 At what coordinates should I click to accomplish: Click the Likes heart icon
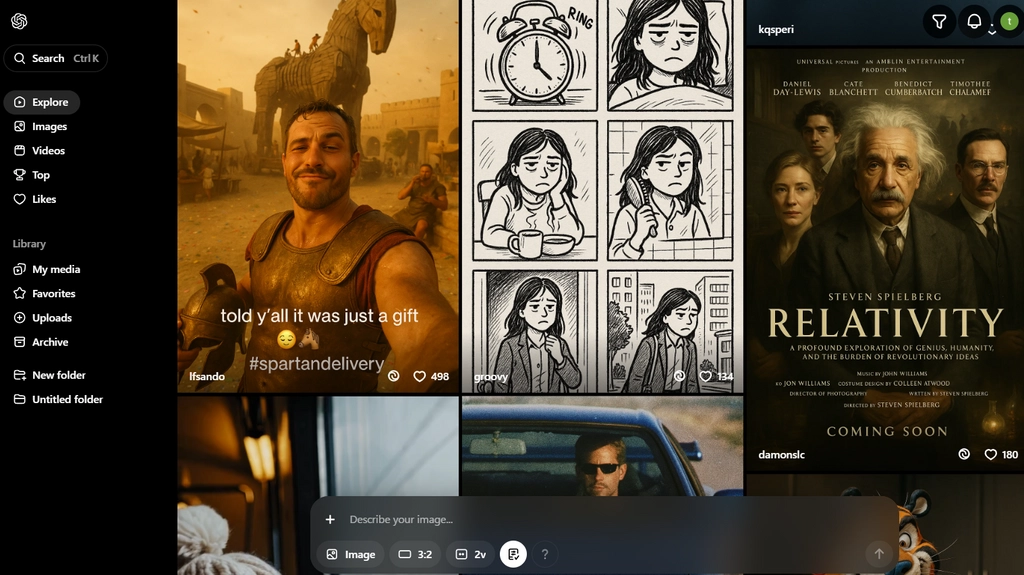pos(20,199)
